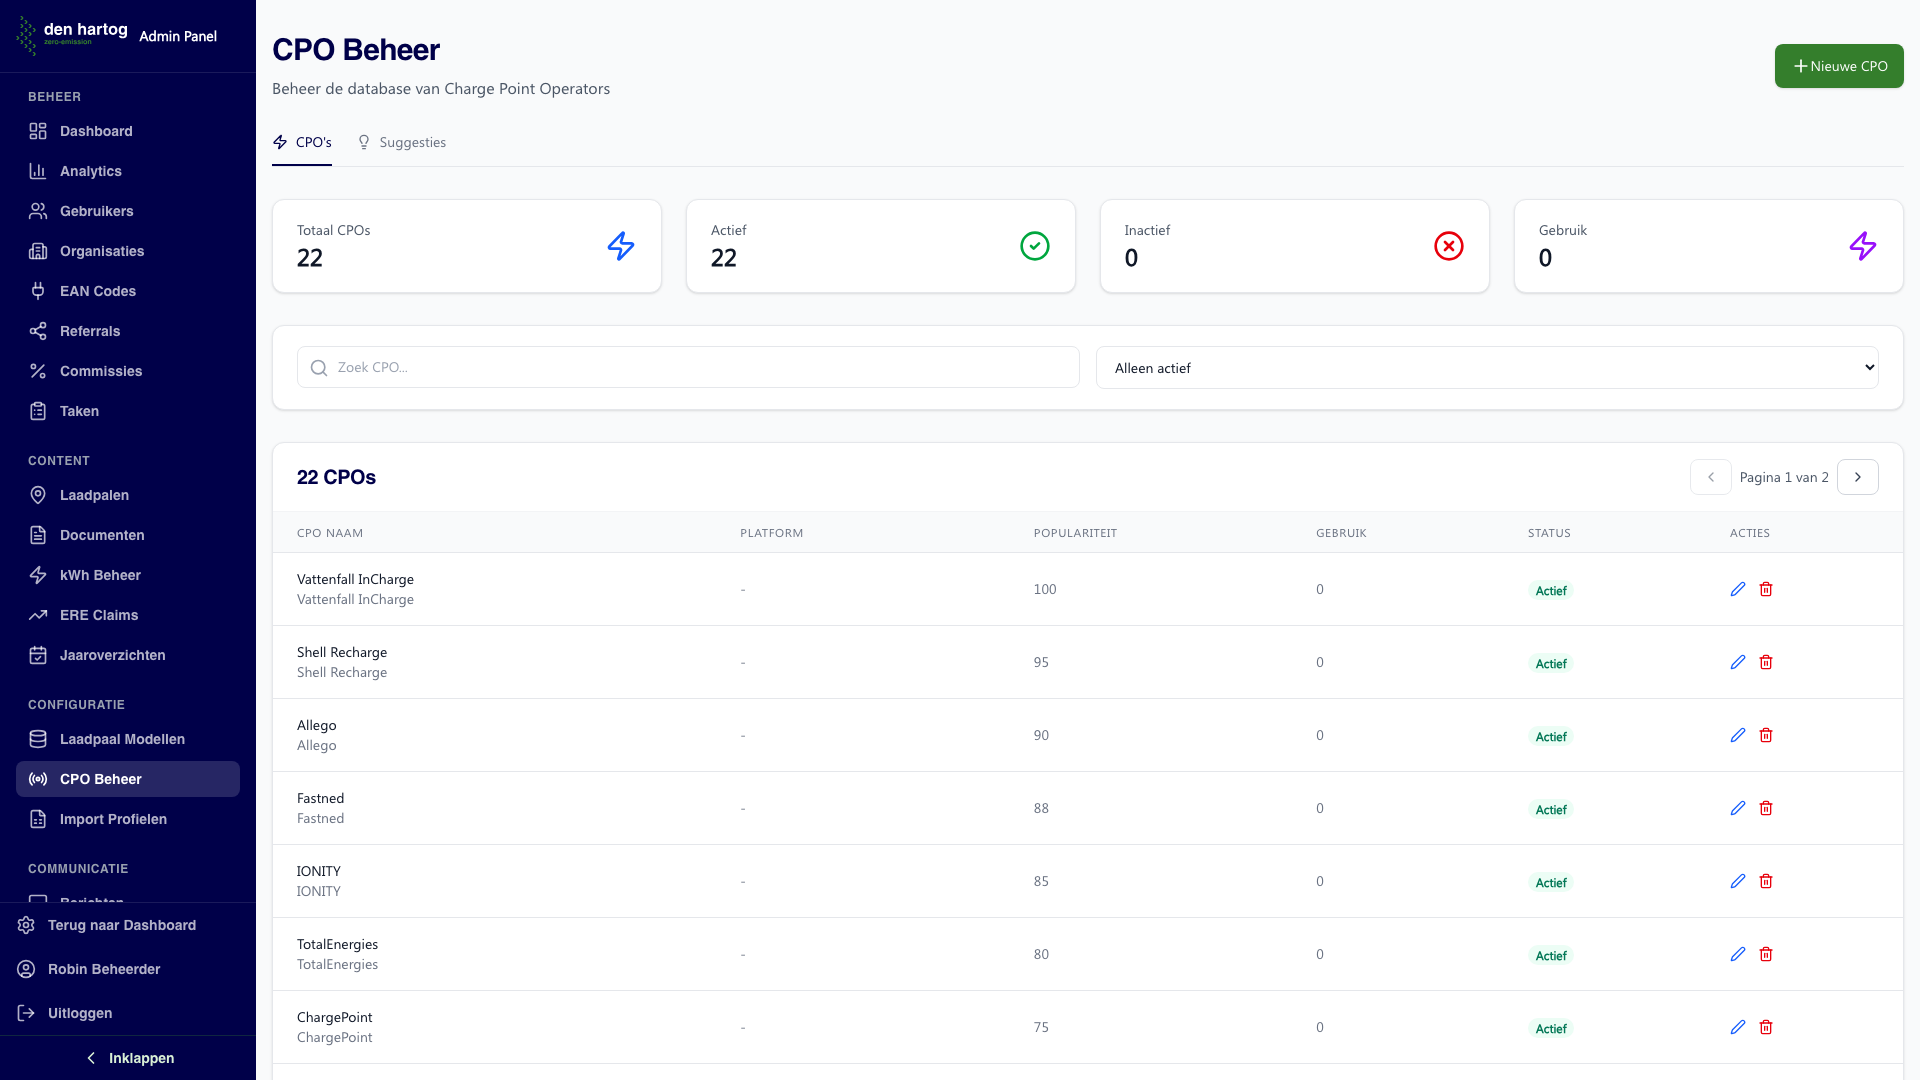This screenshot has height=1080, width=1920.
Task: Open Import Profielen in the sidebar
Action: click(128, 819)
